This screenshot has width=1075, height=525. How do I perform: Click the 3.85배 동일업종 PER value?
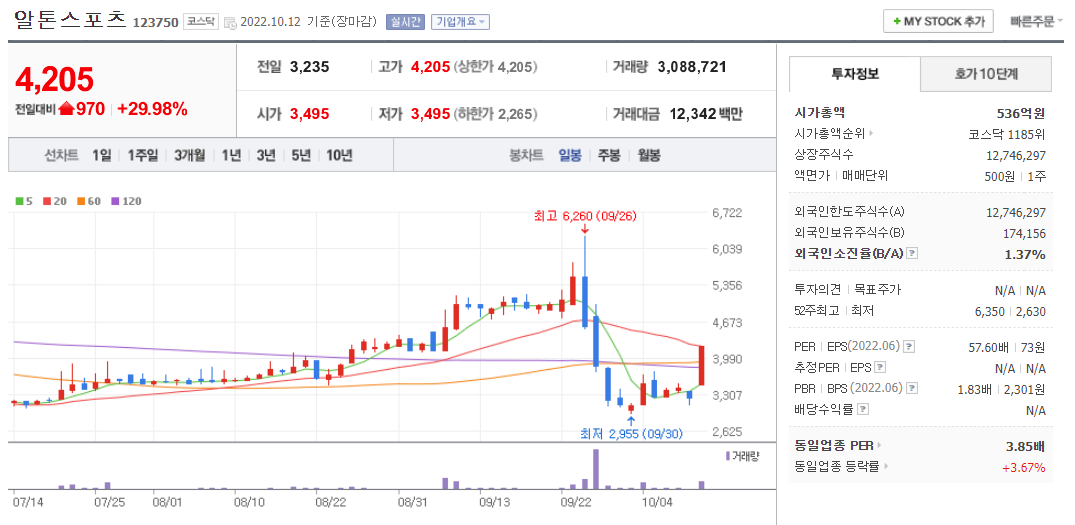pyautogui.click(x=1026, y=446)
